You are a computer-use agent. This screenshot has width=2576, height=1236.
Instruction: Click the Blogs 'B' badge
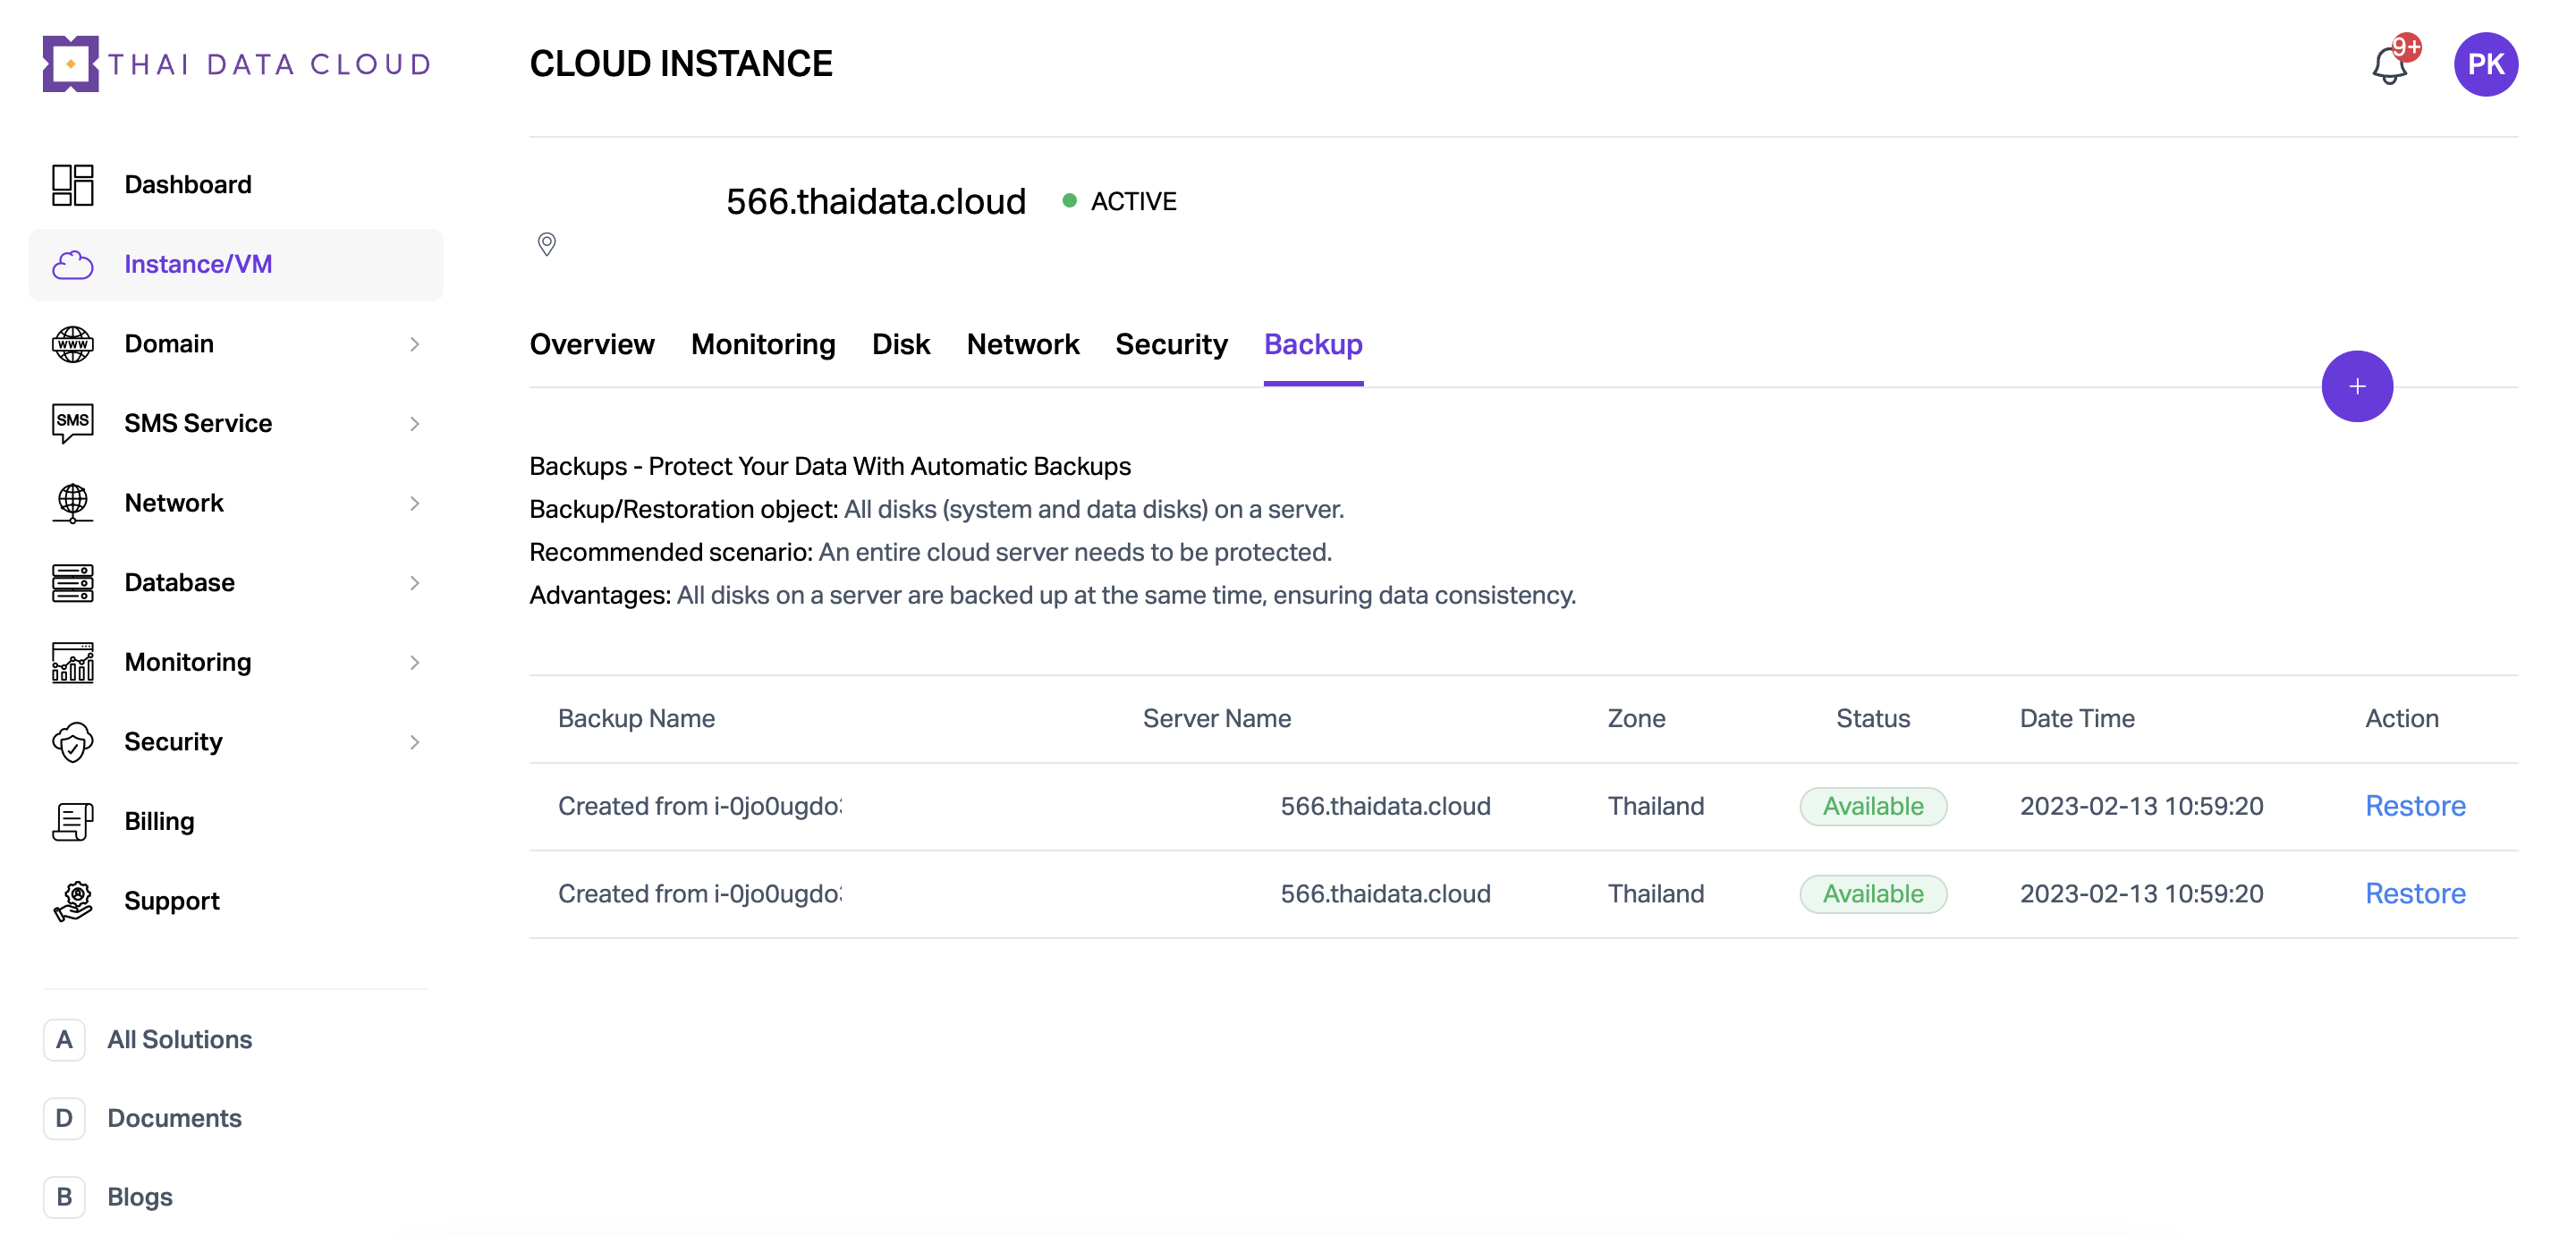click(x=64, y=1197)
